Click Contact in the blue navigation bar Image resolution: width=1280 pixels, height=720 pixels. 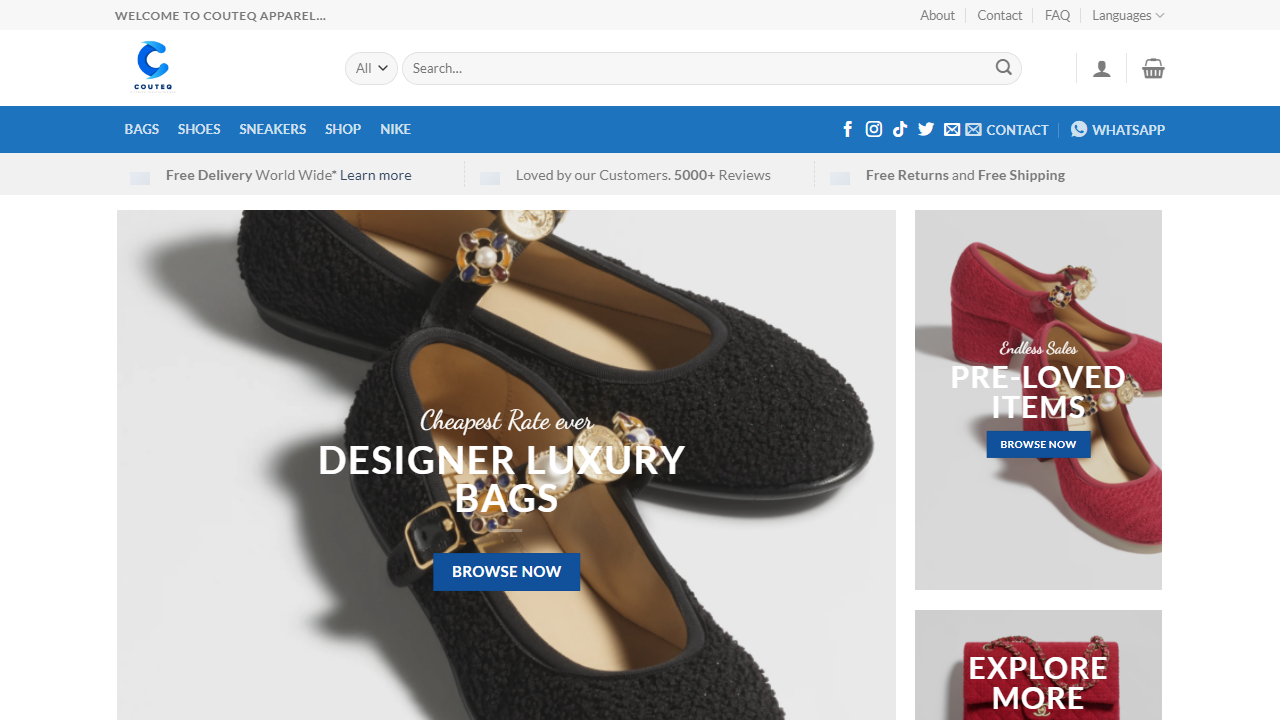tap(1007, 130)
